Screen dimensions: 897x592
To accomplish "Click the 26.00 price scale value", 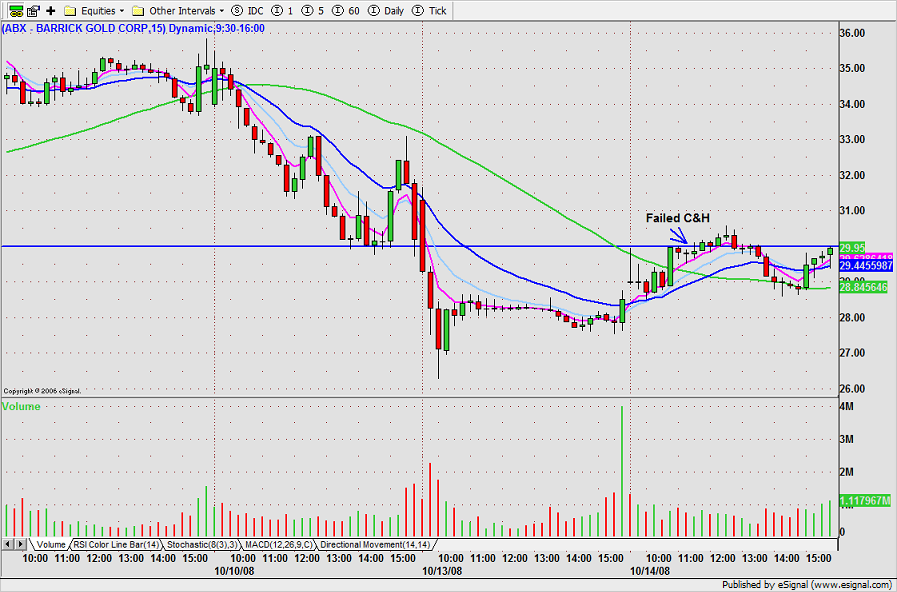I will click(x=852, y=389).
